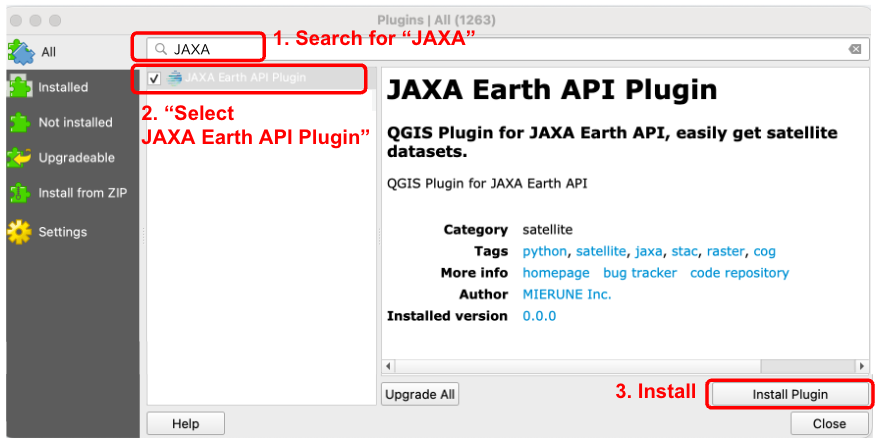Open the bug tracker link
889x448 pixels.
[x=640, y=273]
